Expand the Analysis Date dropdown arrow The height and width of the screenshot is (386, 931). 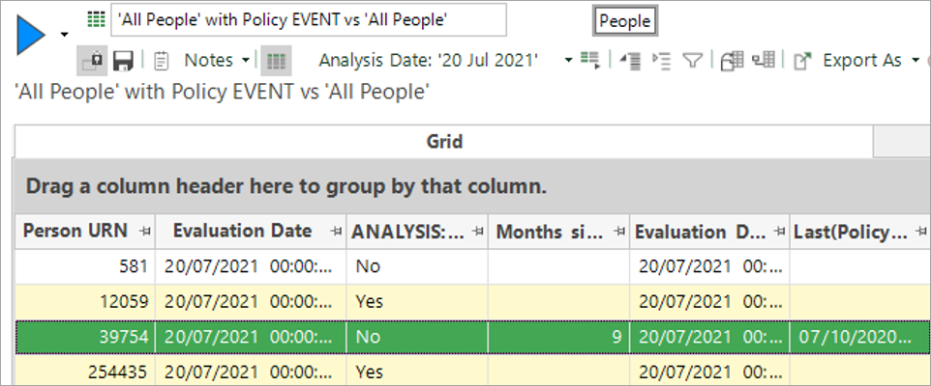coord(568,60)
